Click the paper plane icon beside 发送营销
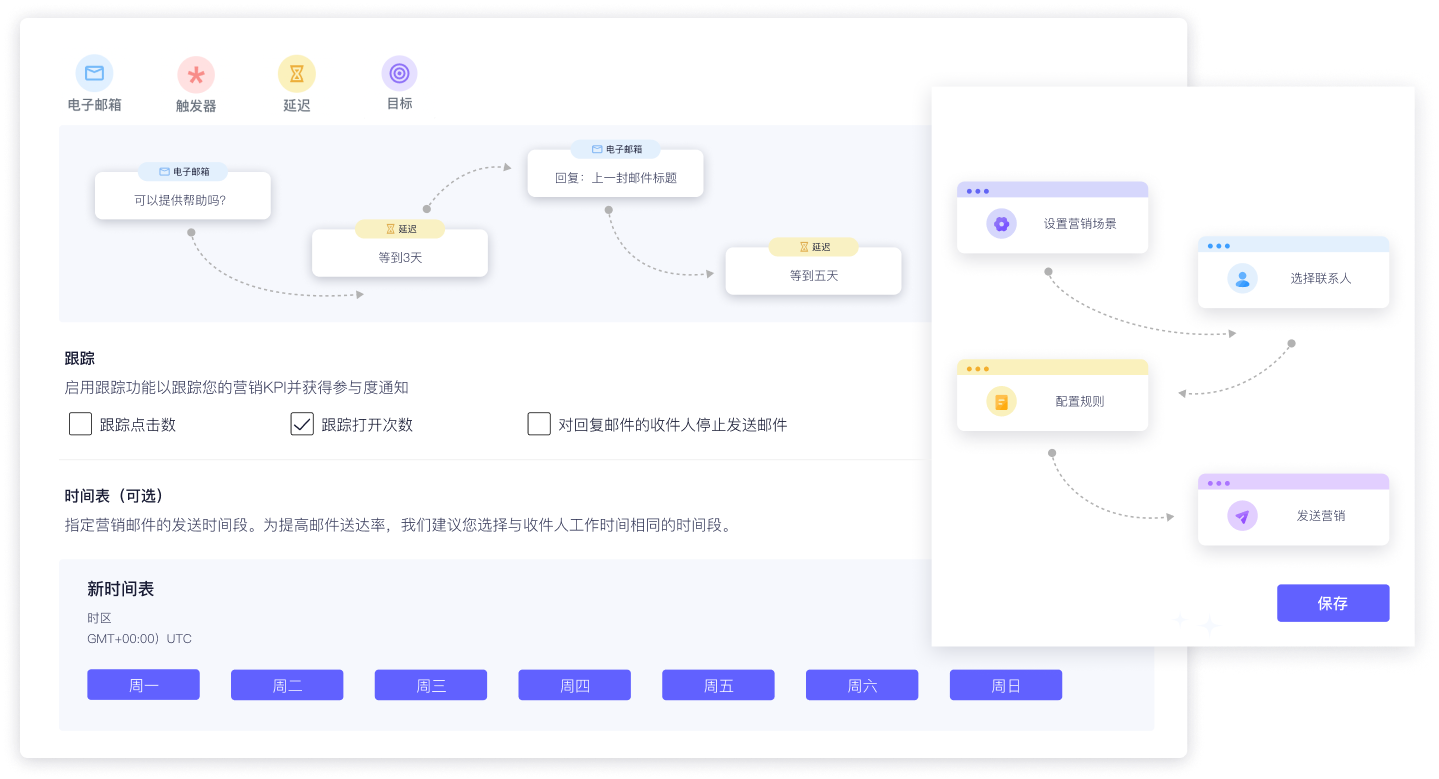 [1242, 516]
